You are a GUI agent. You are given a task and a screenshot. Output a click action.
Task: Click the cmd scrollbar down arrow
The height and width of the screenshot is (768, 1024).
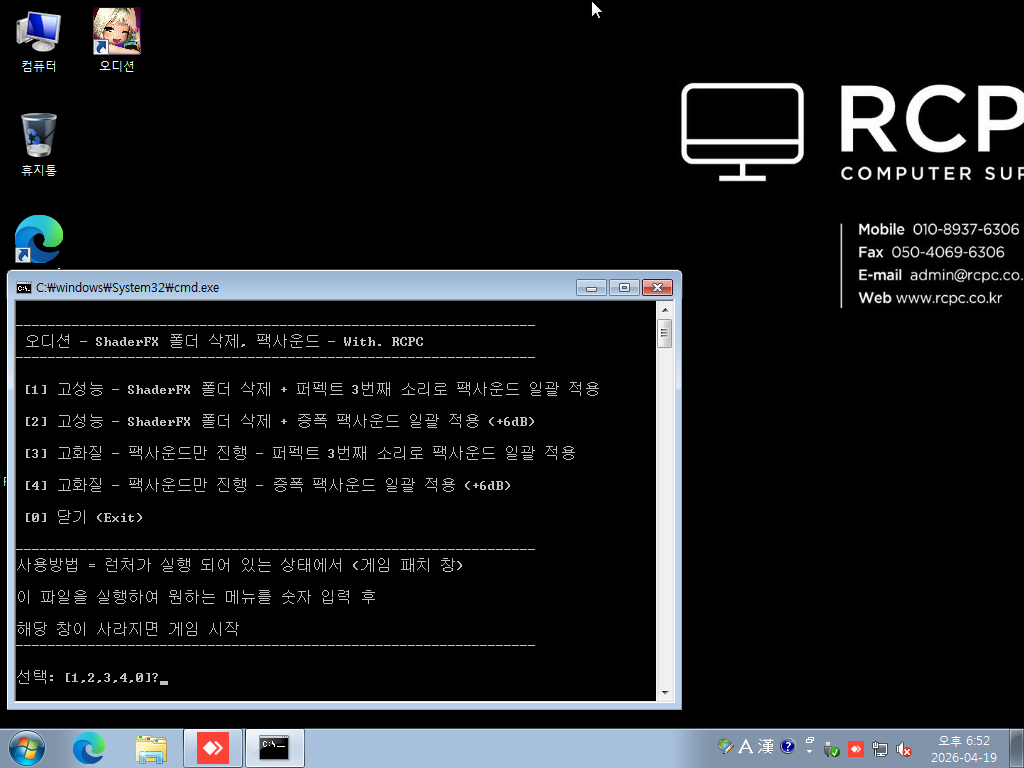click(665, 693)
